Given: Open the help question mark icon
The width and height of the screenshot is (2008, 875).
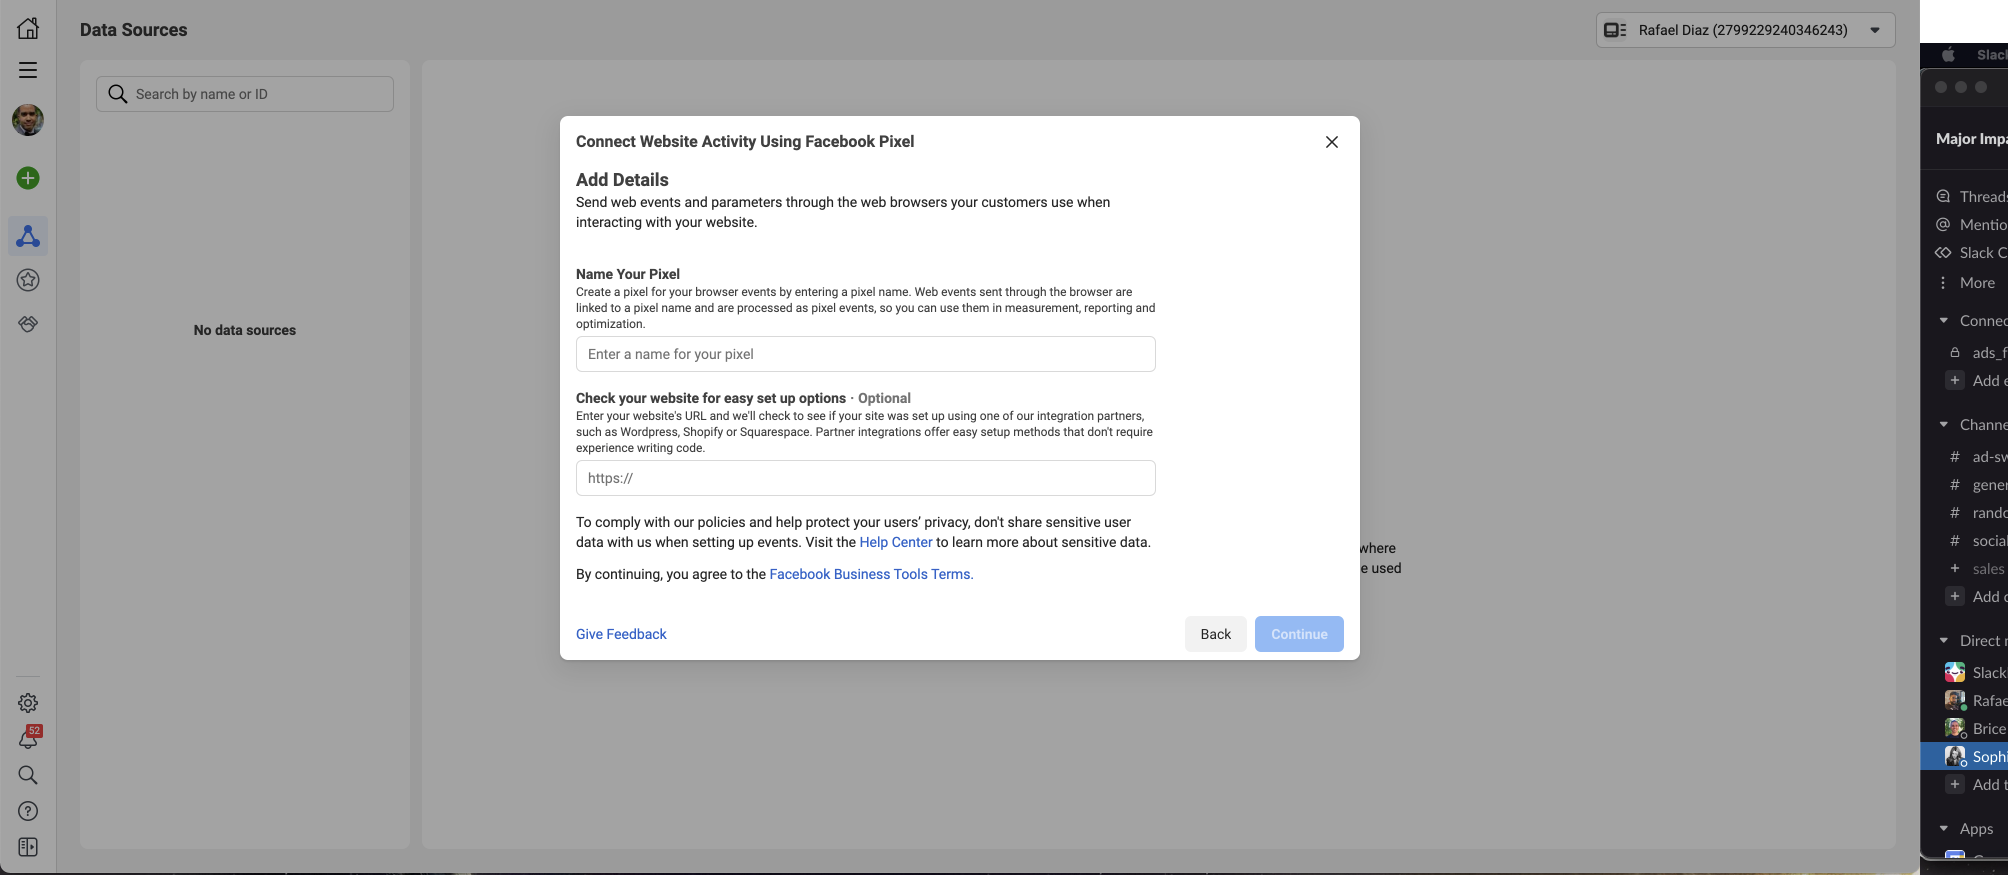Looking at the screenshot, I should [x=28, y=811].
